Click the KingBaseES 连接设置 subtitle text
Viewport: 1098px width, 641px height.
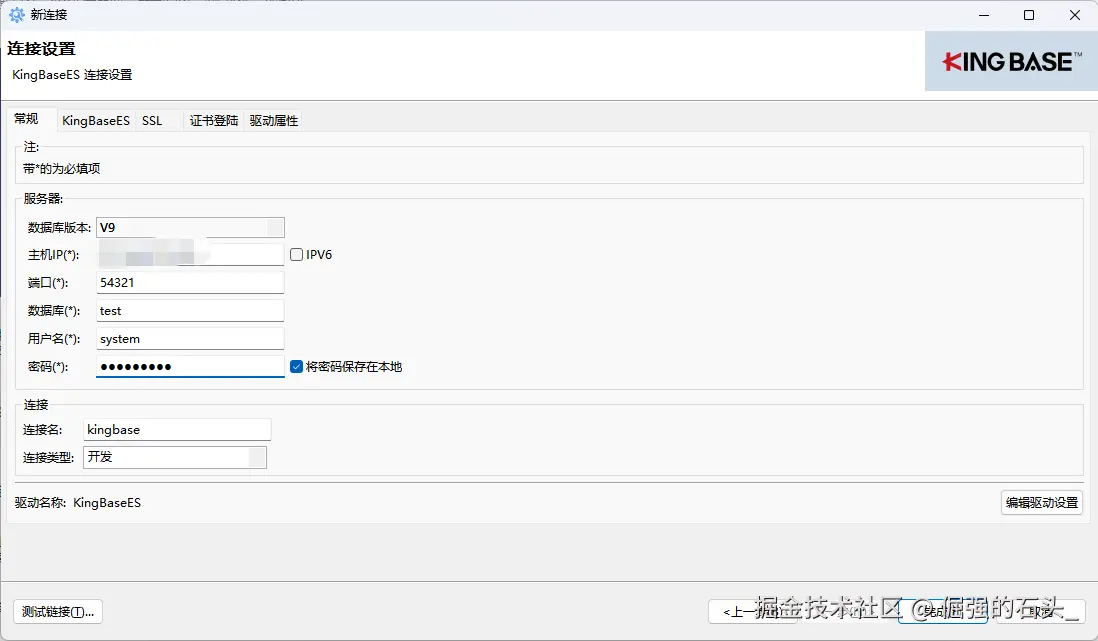(x=72, y=74)
